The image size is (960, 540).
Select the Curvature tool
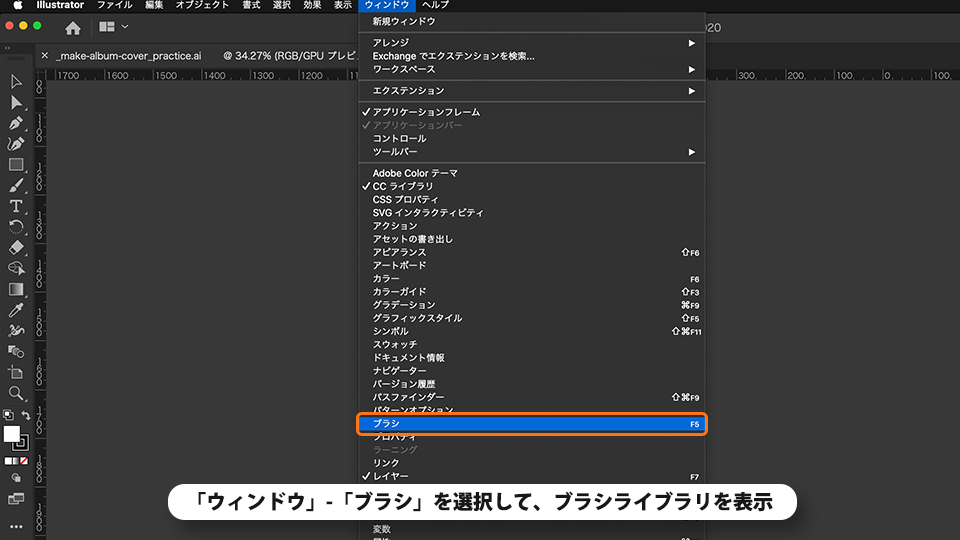16,144
